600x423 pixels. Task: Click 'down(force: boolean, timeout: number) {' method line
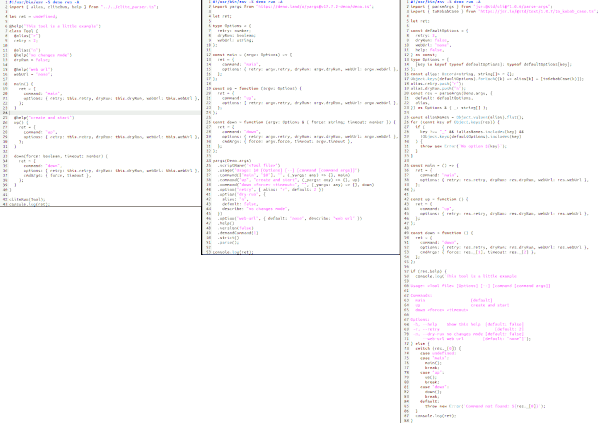(61, 156)
